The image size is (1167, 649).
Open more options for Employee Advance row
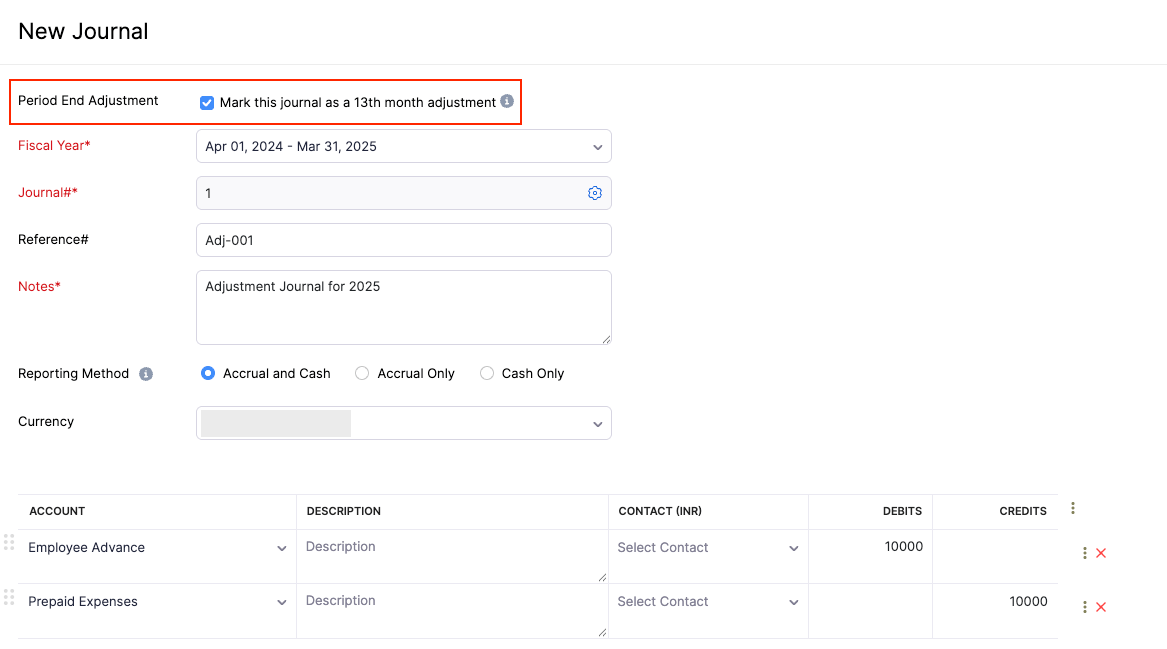tap(1085, 553)
